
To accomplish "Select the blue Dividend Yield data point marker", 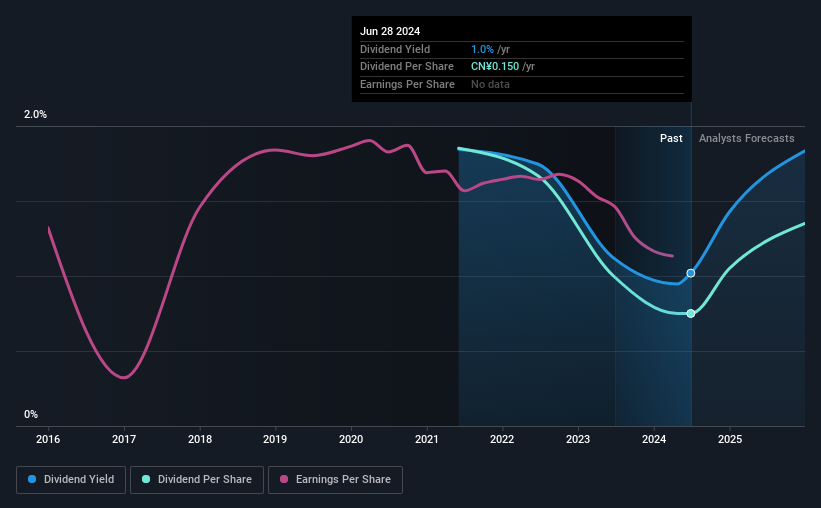I will [691, 273].
